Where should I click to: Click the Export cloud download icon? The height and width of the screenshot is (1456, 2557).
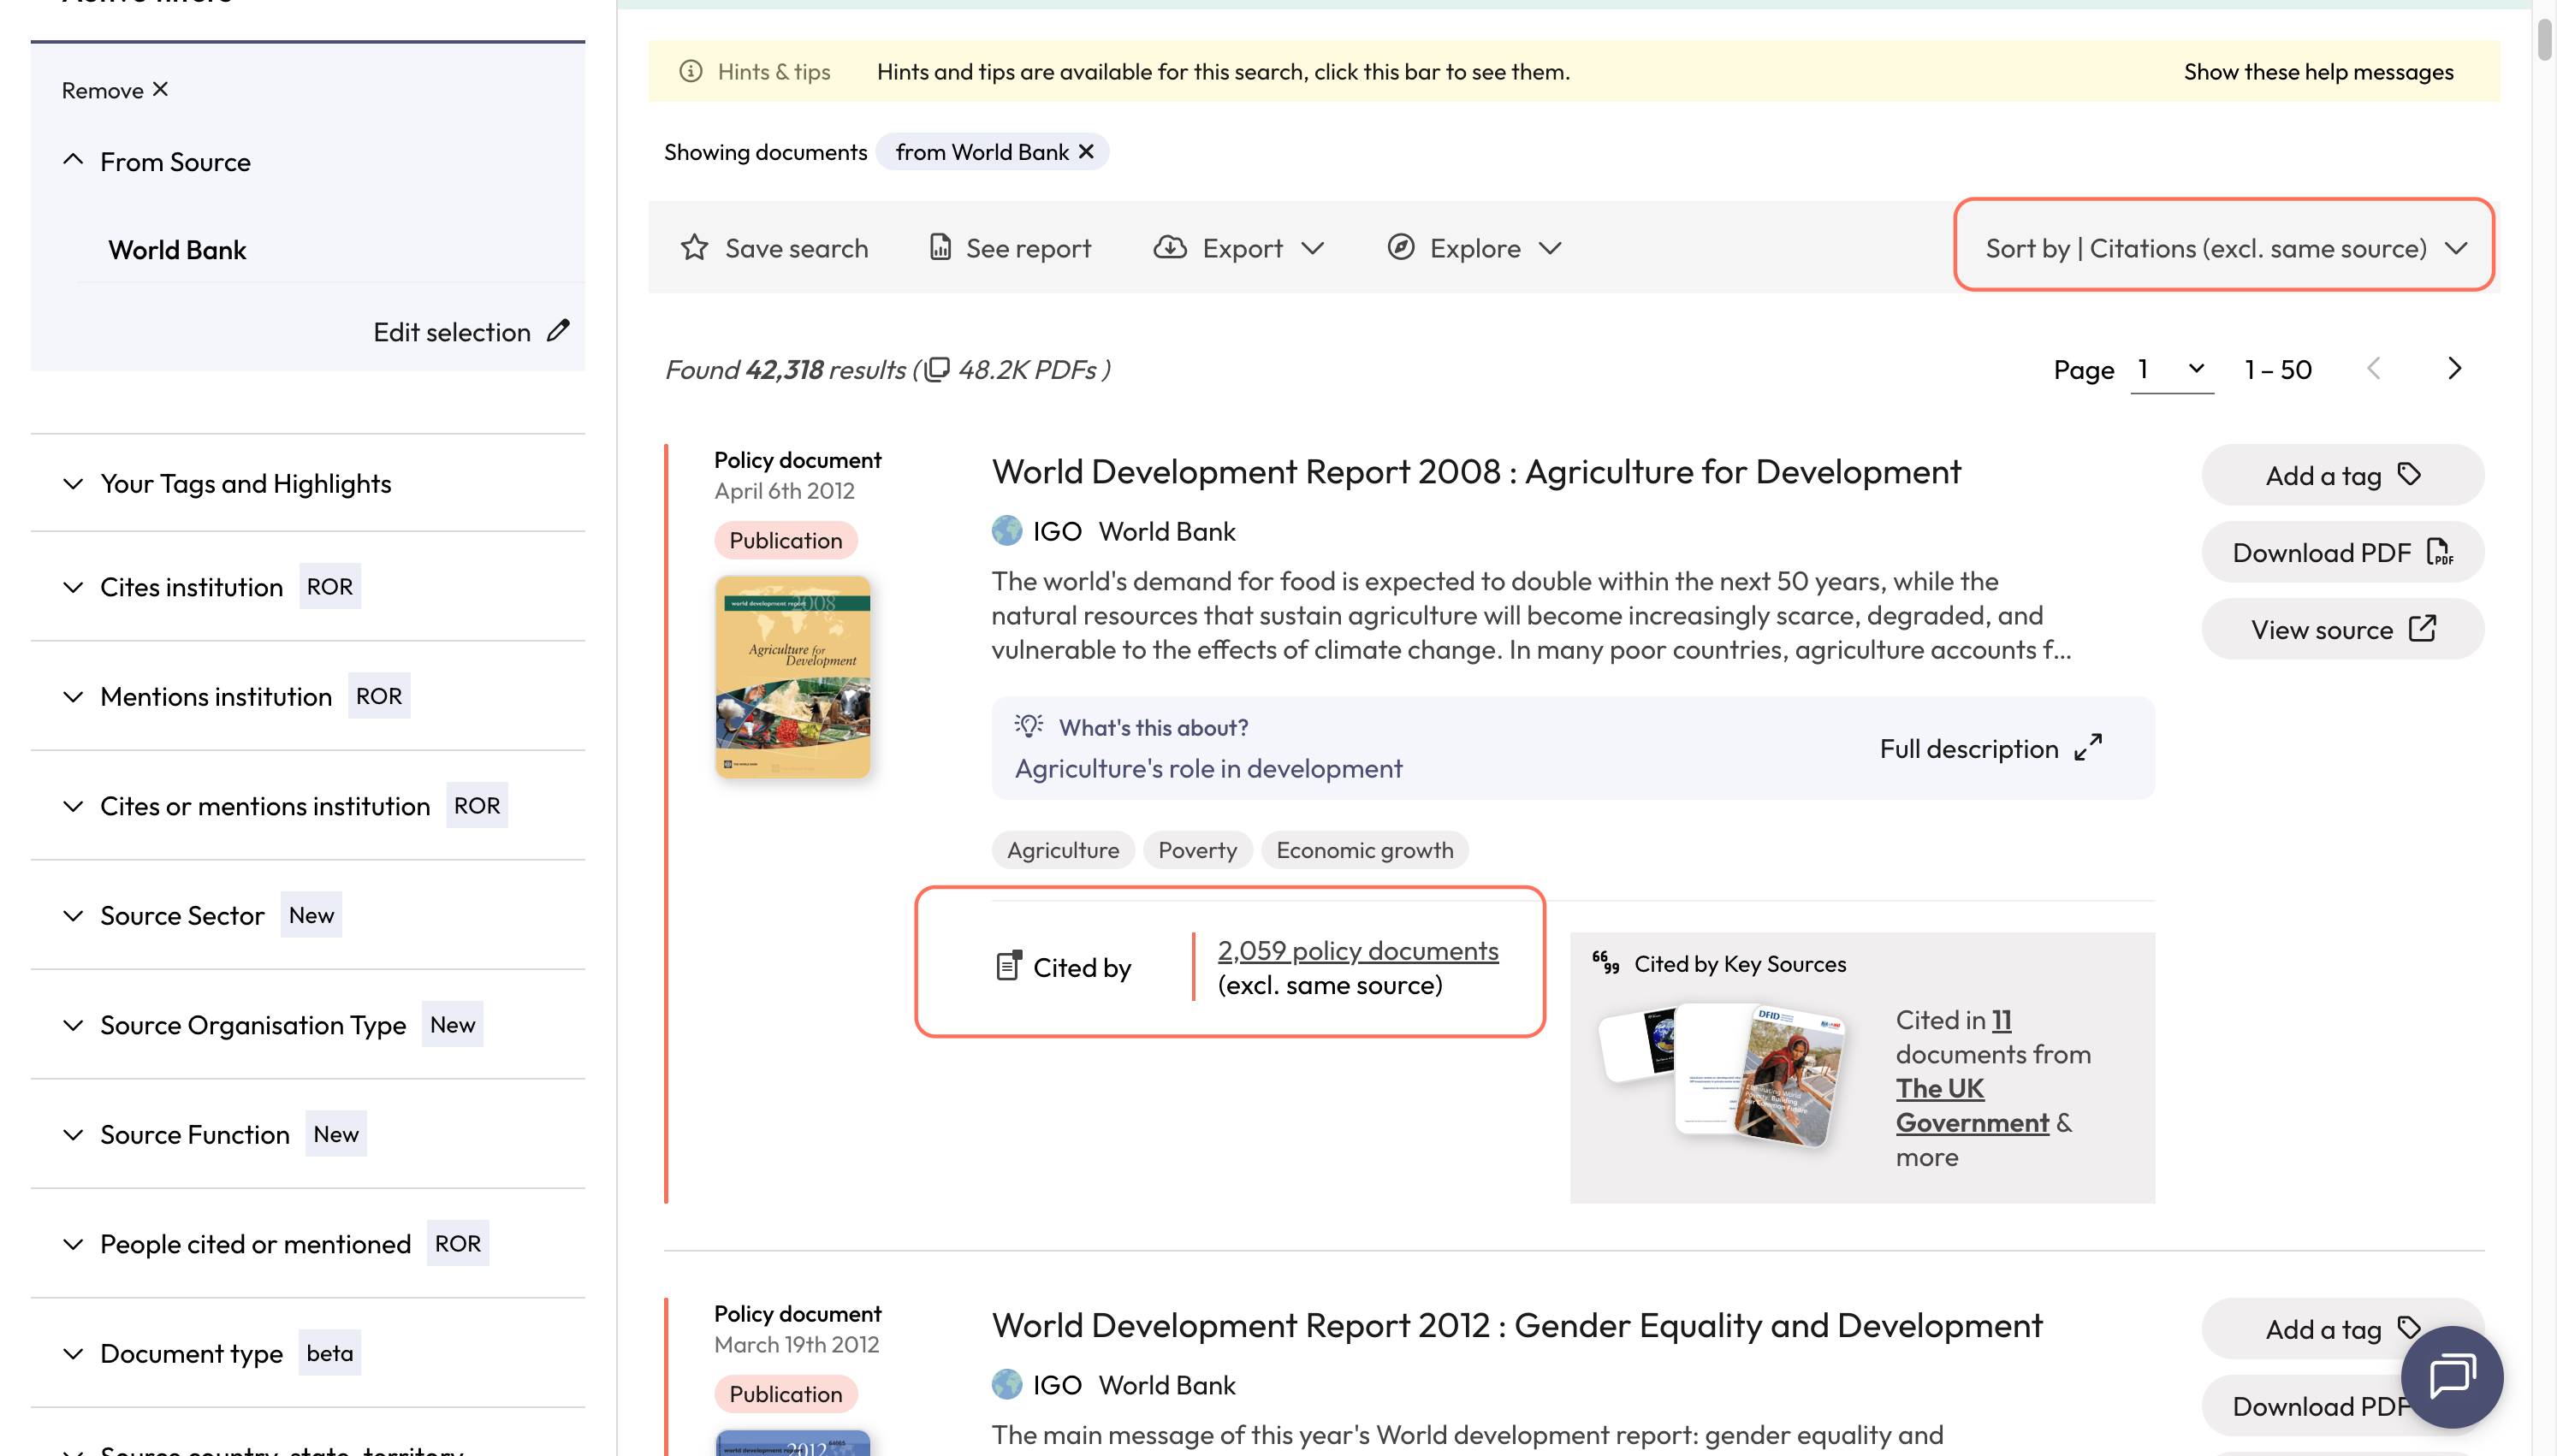(x=1170, y=247)
